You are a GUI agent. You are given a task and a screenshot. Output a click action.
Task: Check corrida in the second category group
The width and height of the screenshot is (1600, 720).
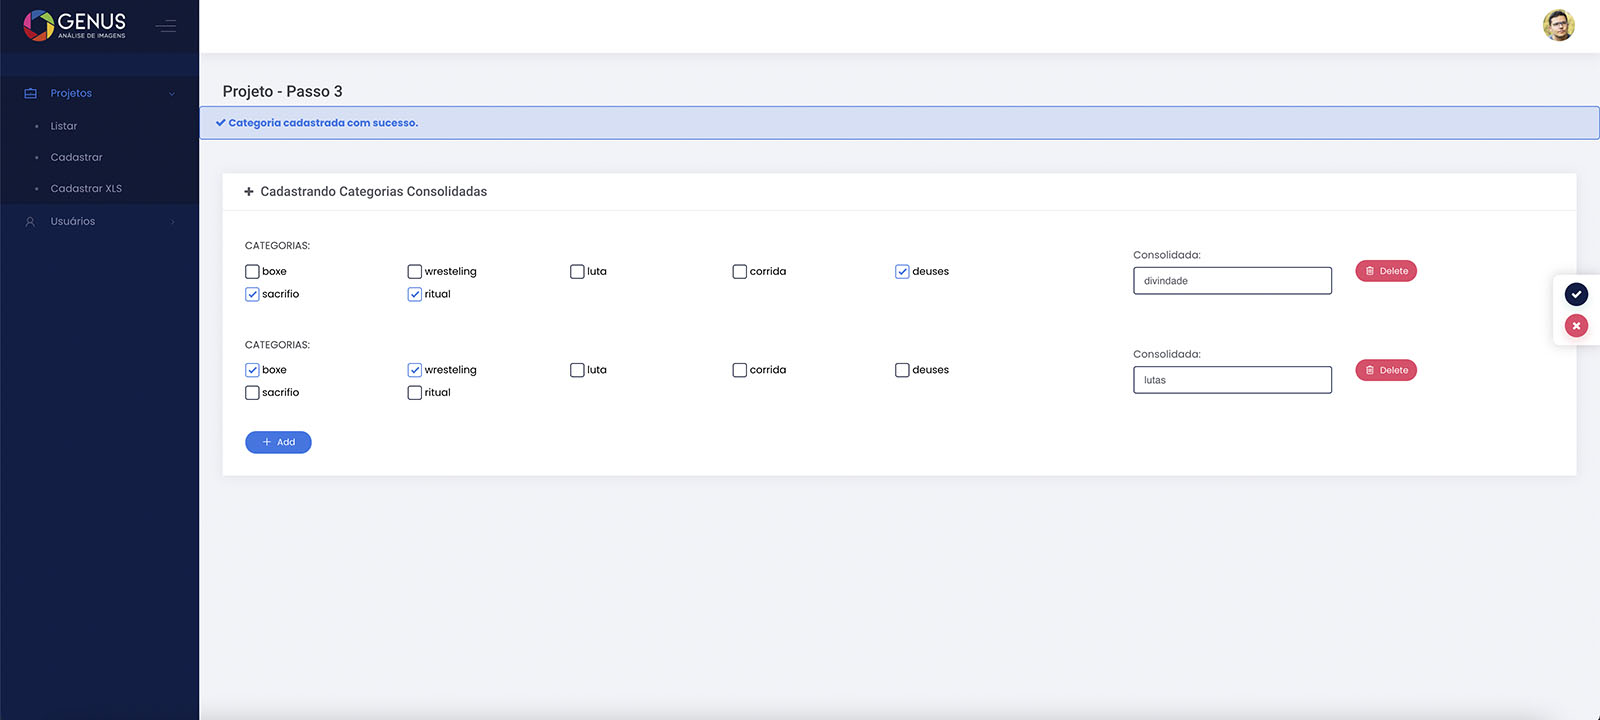[739, 370]
